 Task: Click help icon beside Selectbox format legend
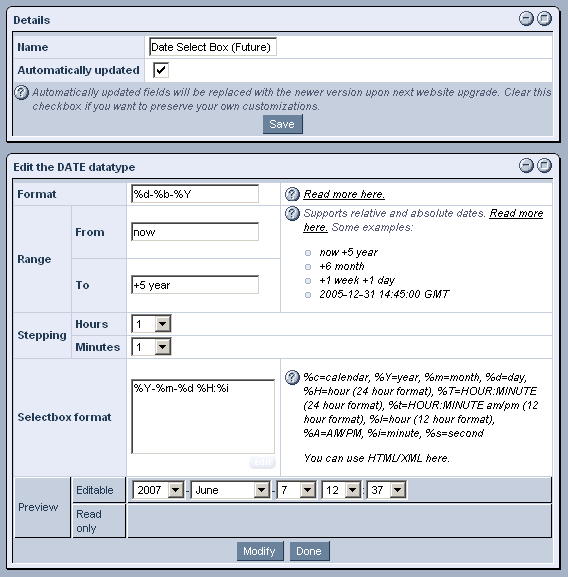pos(292,377)
